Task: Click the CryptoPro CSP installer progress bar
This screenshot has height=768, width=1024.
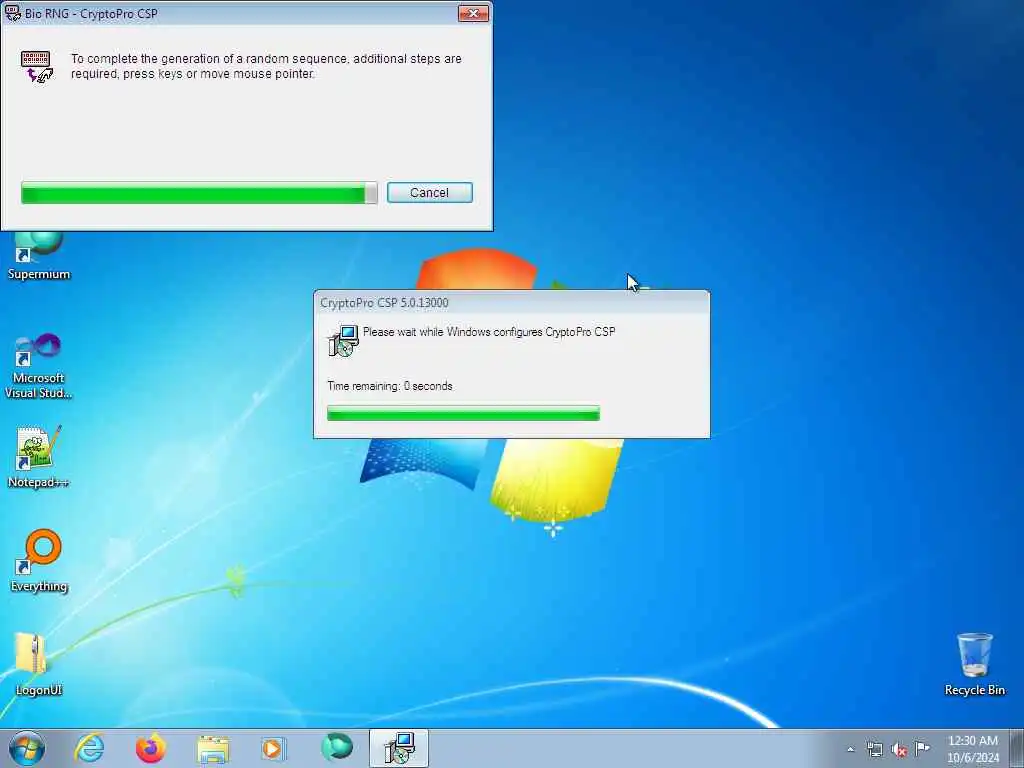Action: coord(463,413)
